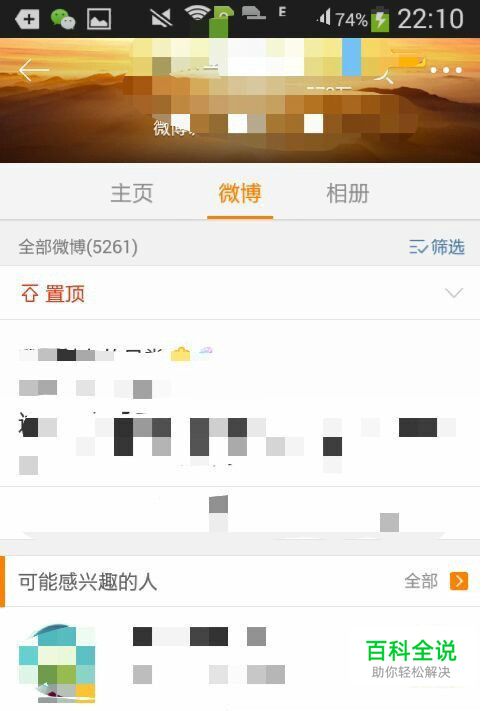Open the 相册 album tab
This screenshot has height=711, width=500.
click(x=348, y=193)
